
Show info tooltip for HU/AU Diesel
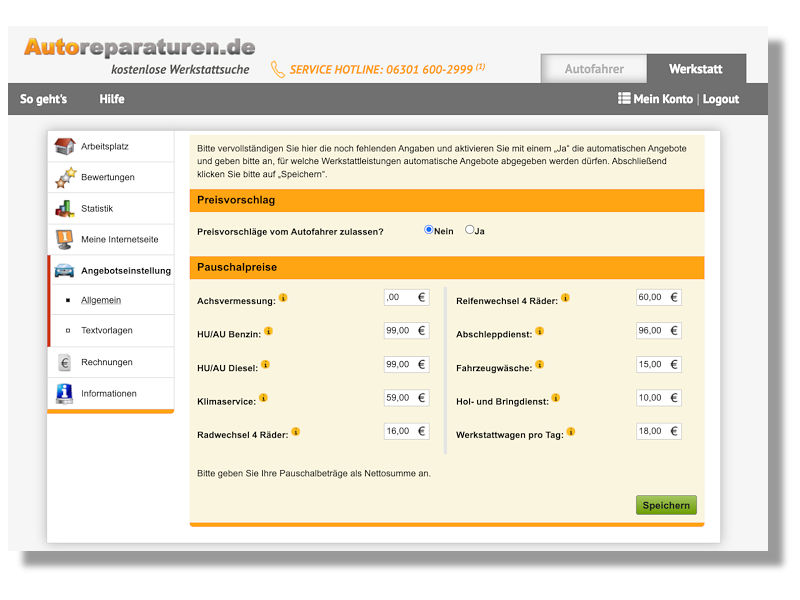[x=265, y=364]
